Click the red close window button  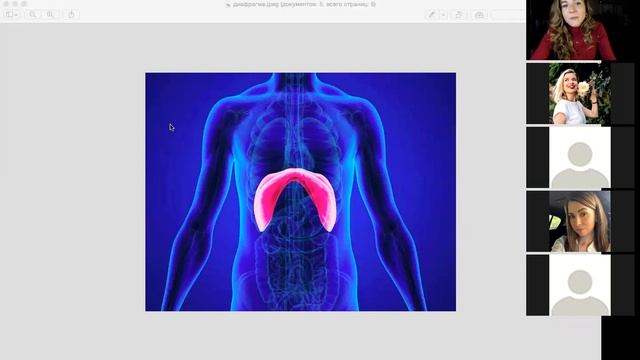coord(6,4)
